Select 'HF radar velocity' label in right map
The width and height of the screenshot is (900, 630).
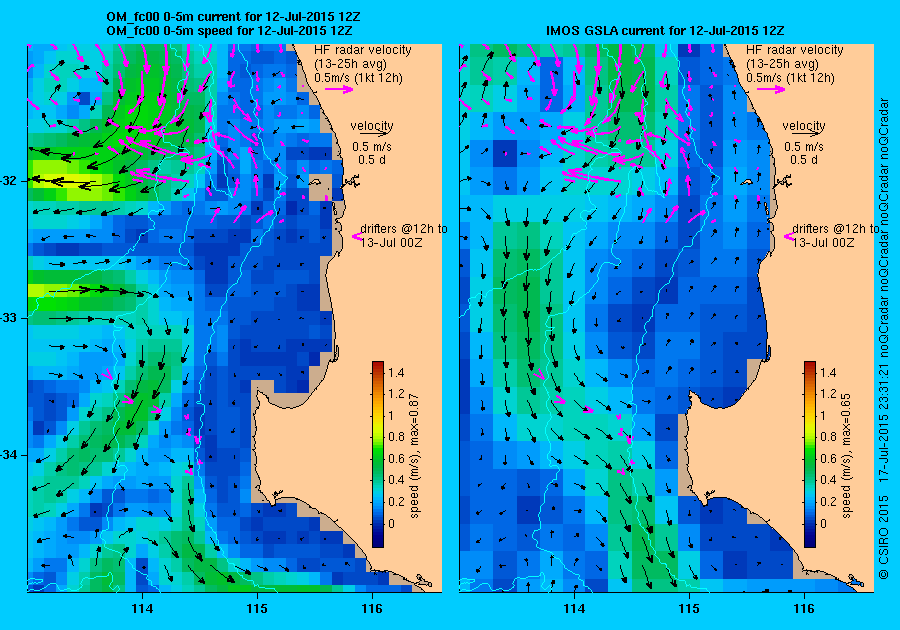[x=795, y=50]
